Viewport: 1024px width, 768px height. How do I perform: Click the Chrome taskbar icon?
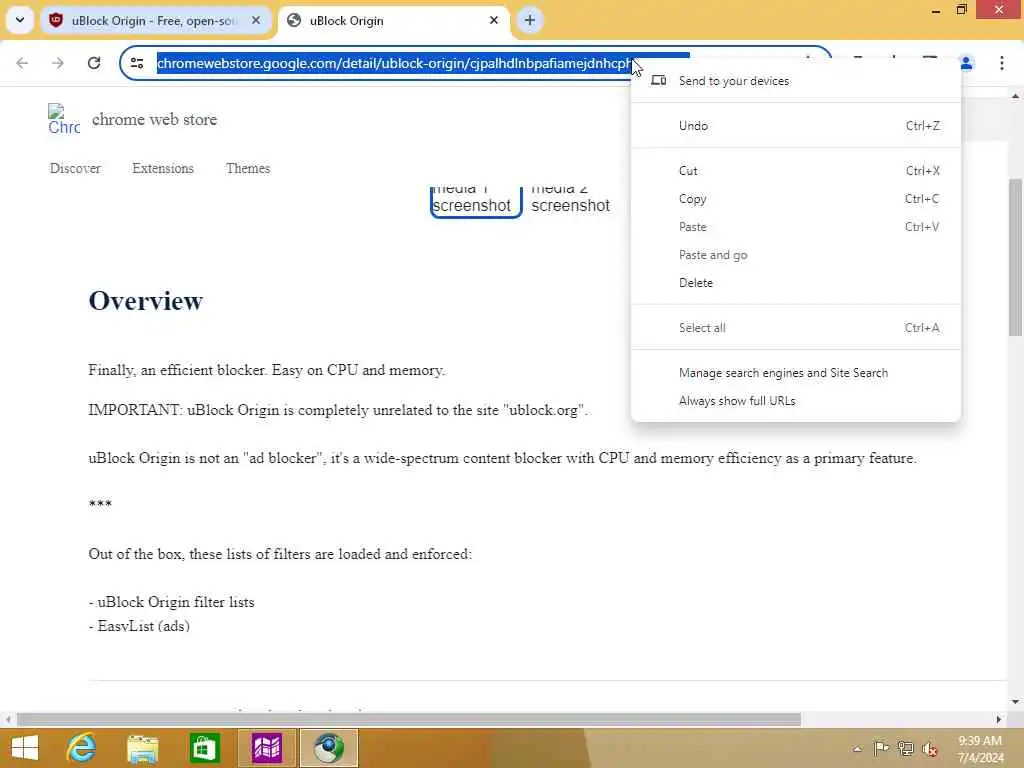coord(329,748)
